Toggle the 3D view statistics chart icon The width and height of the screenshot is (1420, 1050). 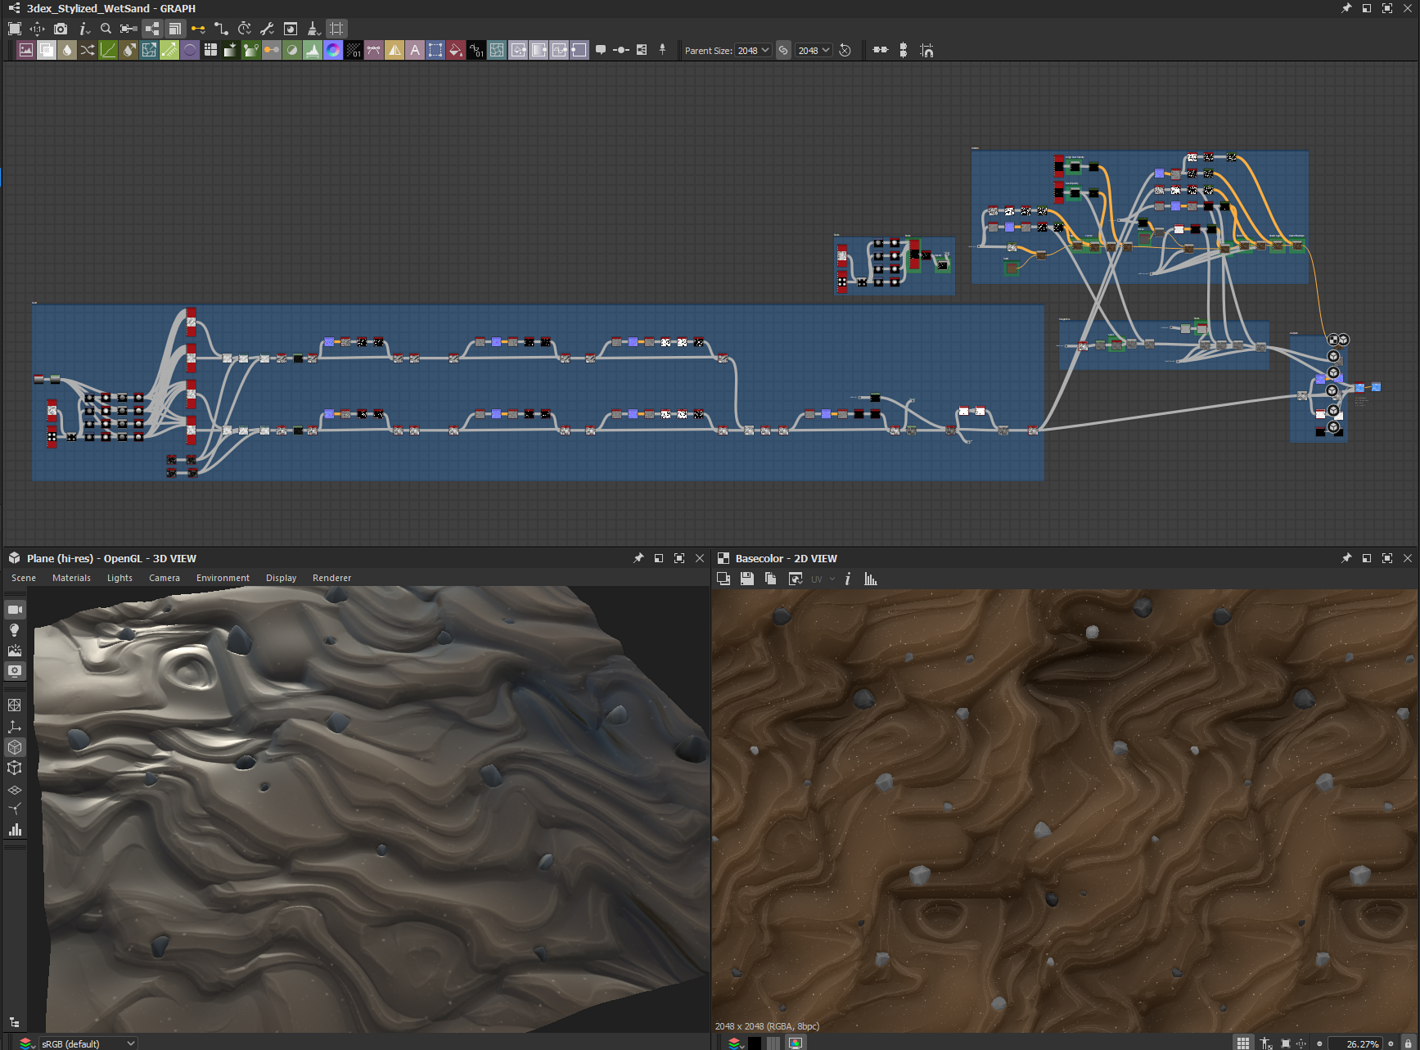click(x=15, y=830)
